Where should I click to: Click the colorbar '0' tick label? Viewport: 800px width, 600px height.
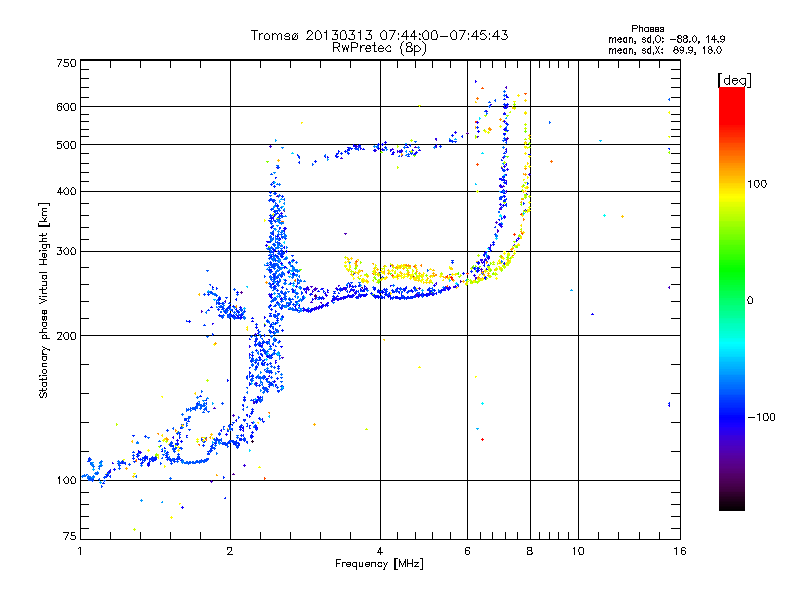750,300
